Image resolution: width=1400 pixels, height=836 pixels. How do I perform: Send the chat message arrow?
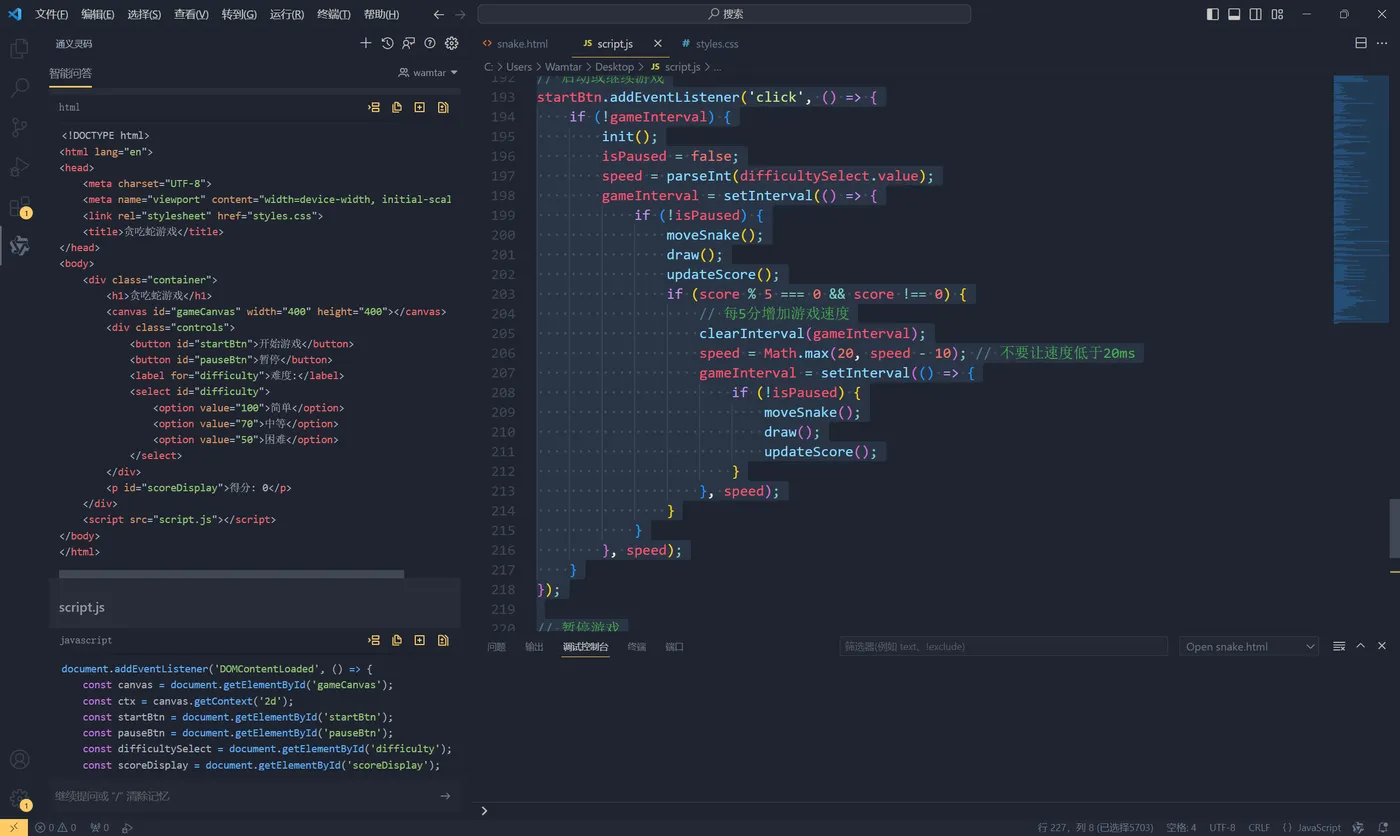click(445, 796)
